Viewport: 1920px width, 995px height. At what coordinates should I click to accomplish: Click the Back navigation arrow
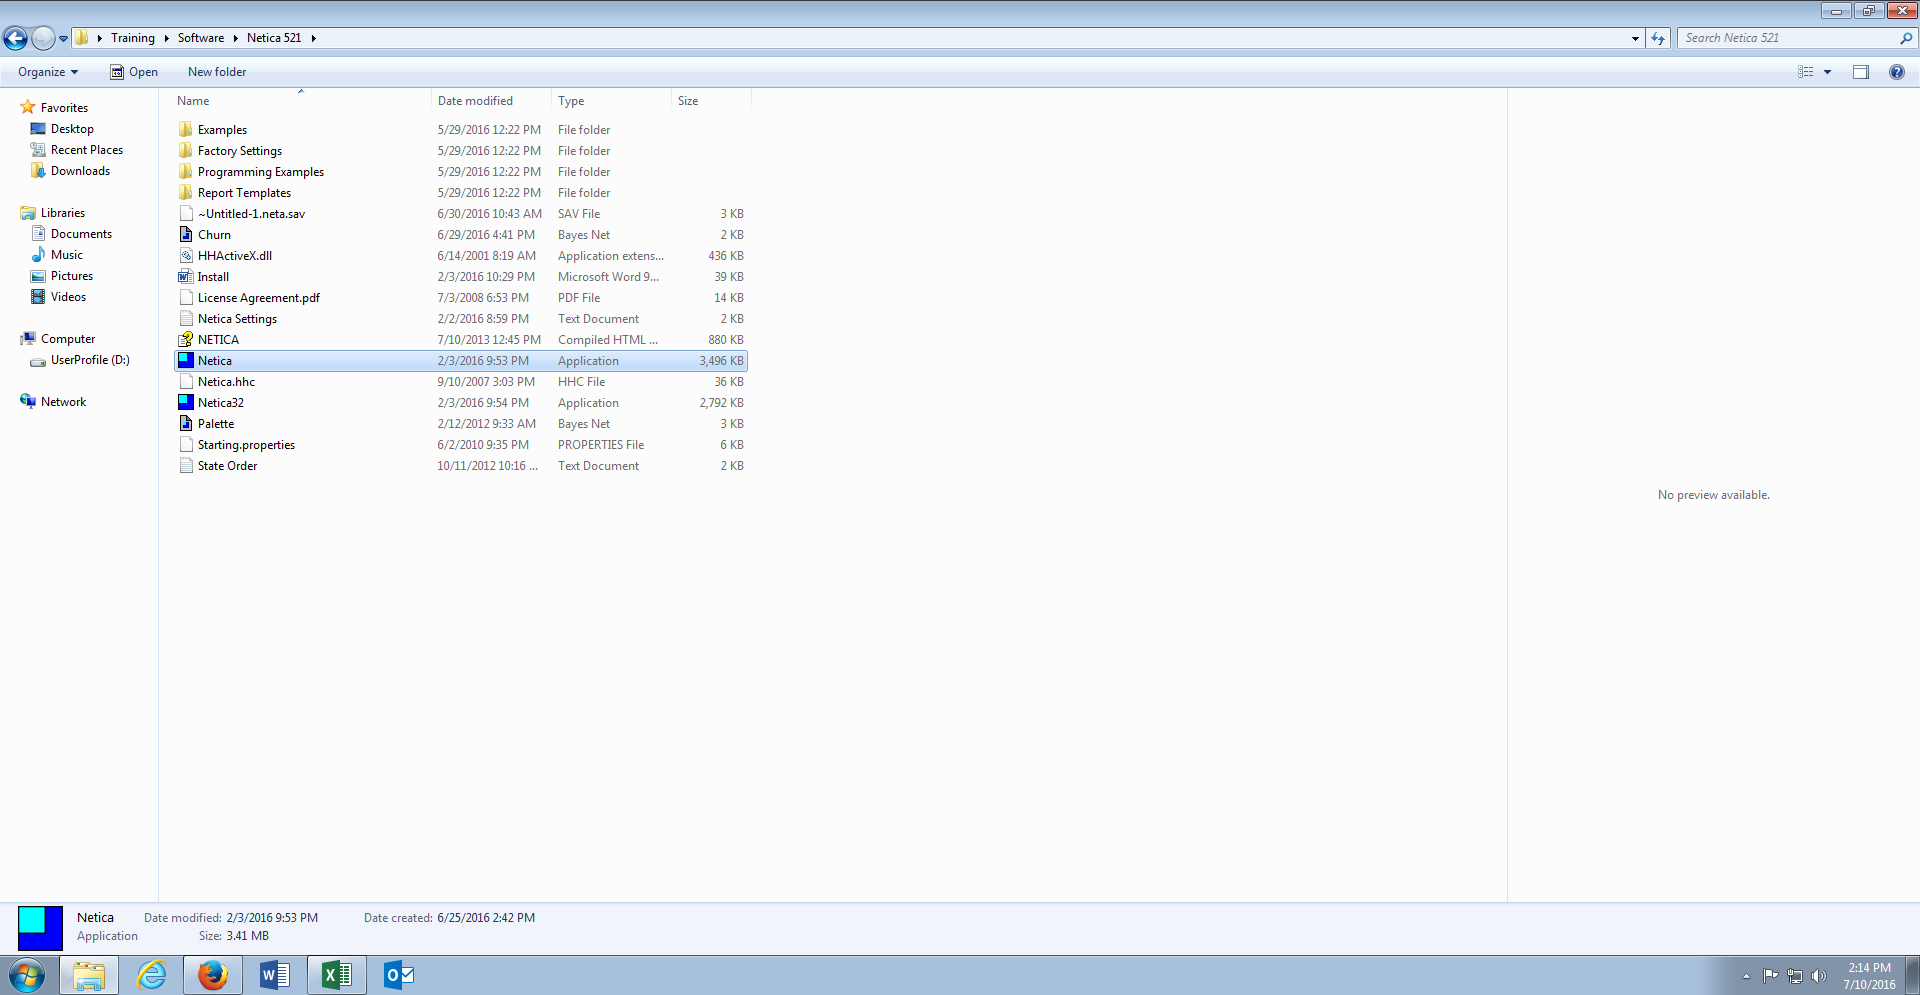click(x=15, y=38)
